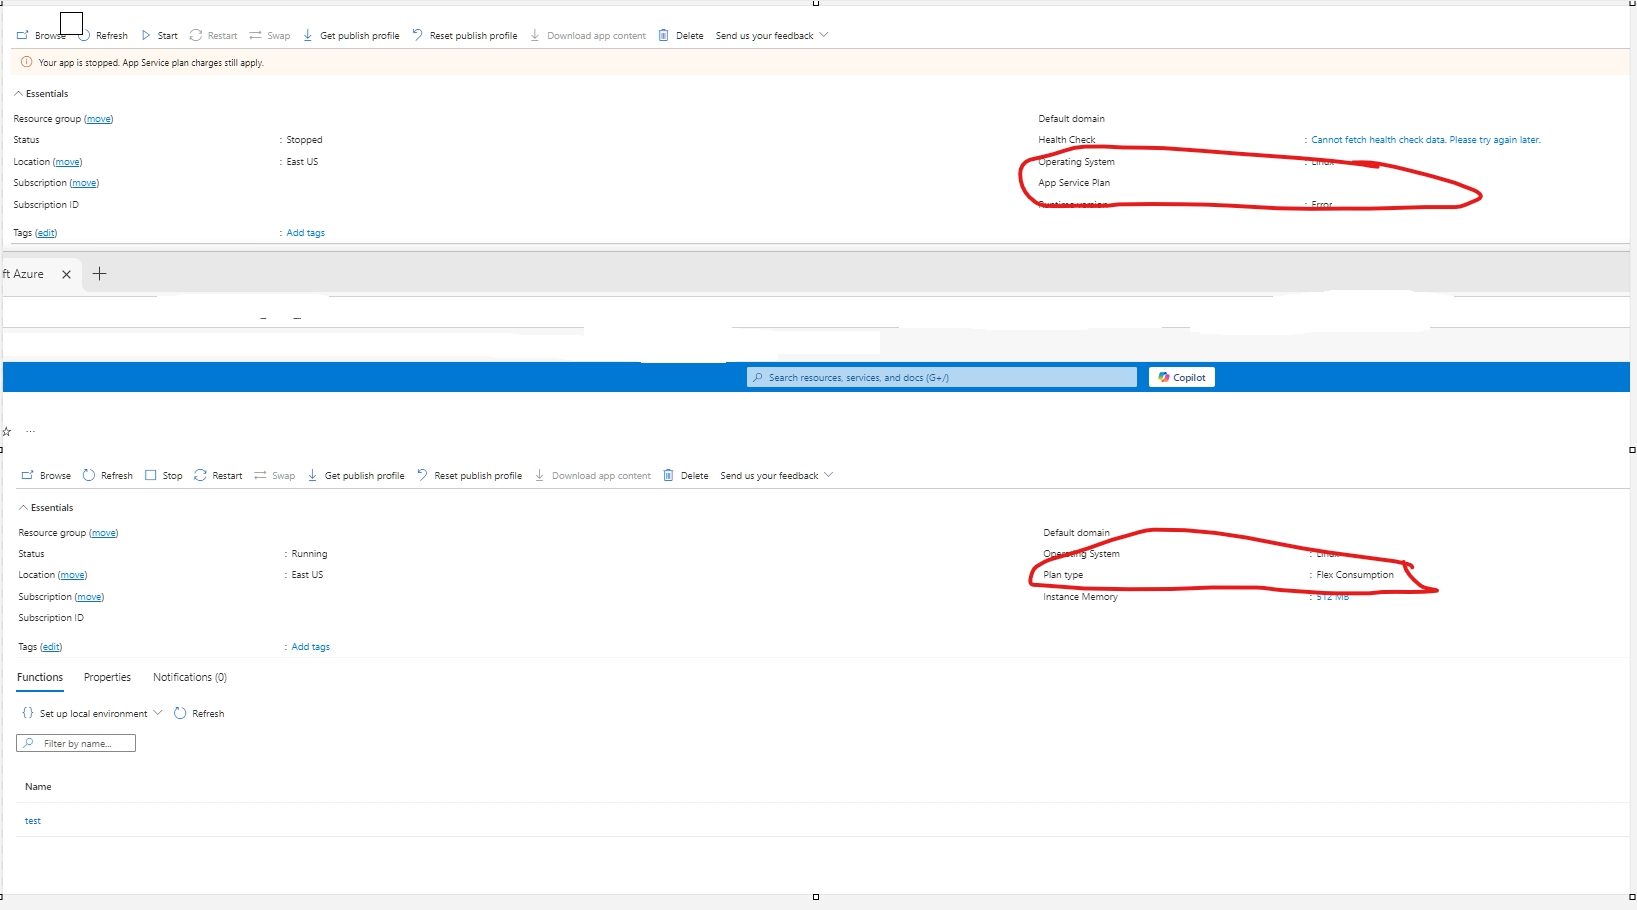Select the Functions tab
1637x910 pixels.
(x=40, y=677)
